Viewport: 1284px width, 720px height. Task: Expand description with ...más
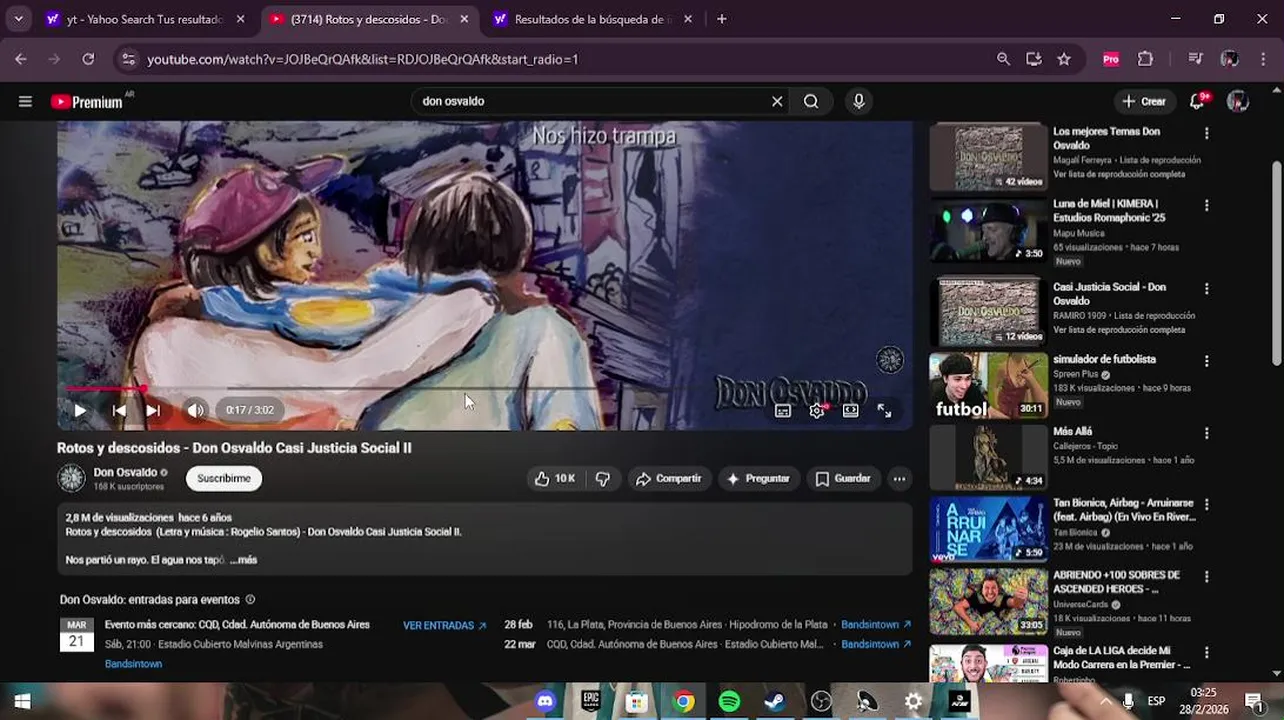click(243, 560)
